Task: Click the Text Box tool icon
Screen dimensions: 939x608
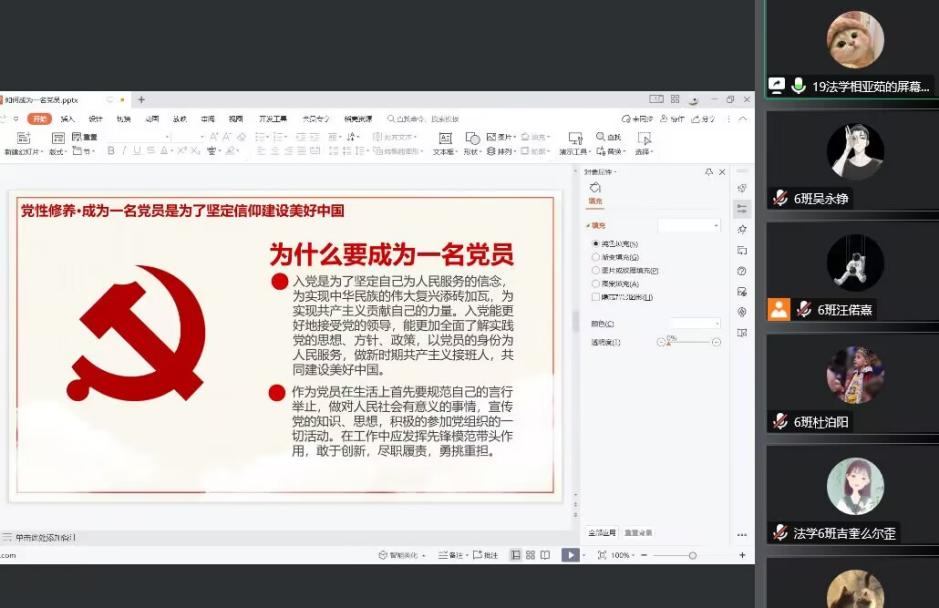Action: click(445, 138)
